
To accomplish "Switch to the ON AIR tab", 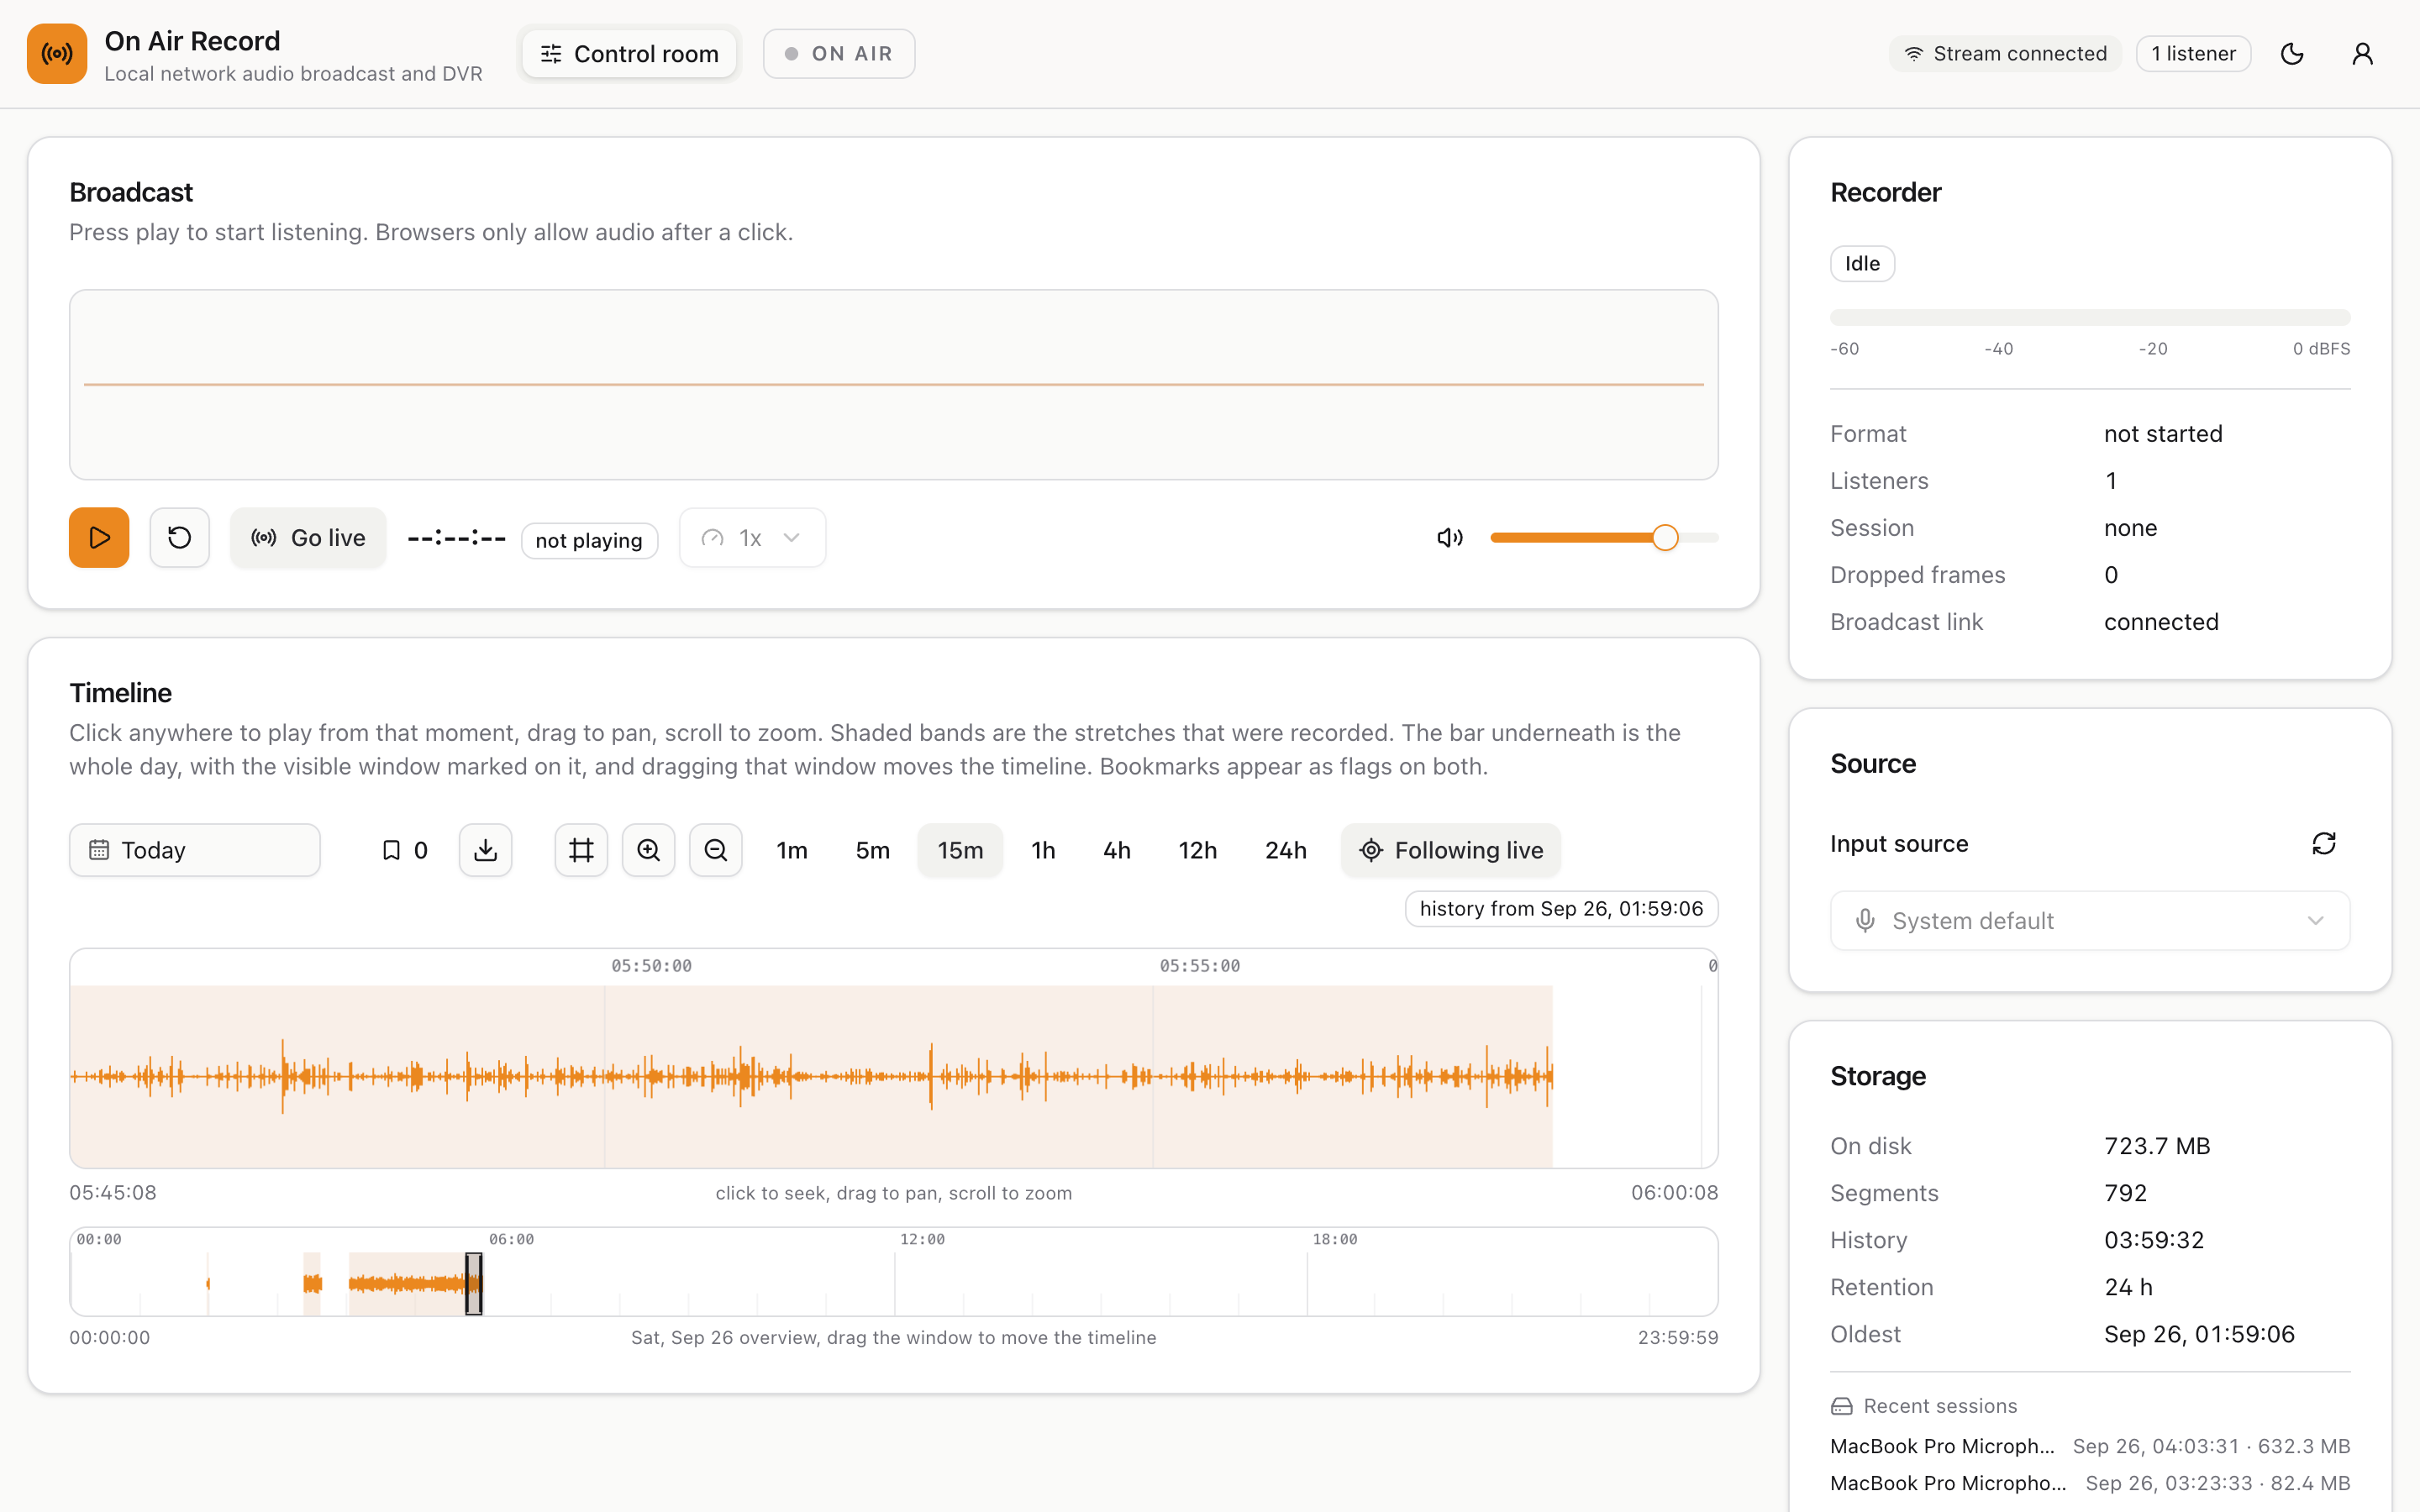I will (838, 54).
